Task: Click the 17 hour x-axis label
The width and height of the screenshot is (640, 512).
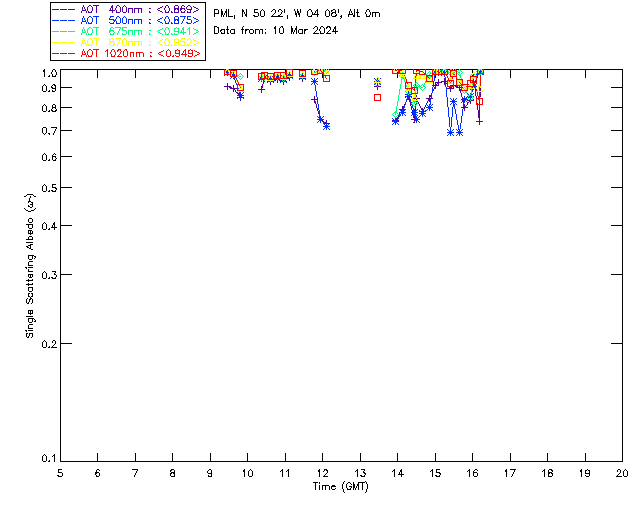Action: coord(510,473)
